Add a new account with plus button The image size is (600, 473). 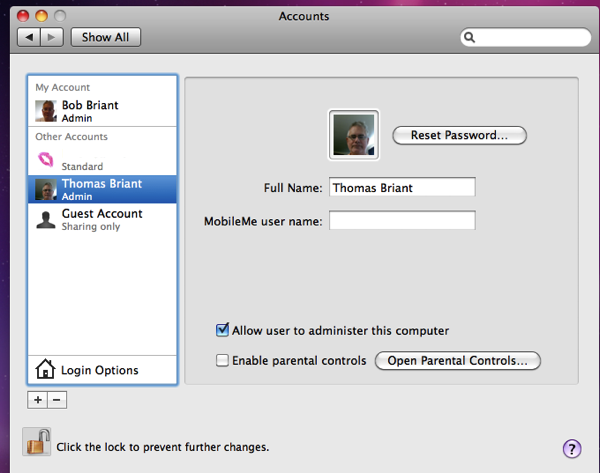(x=38, y=400)
